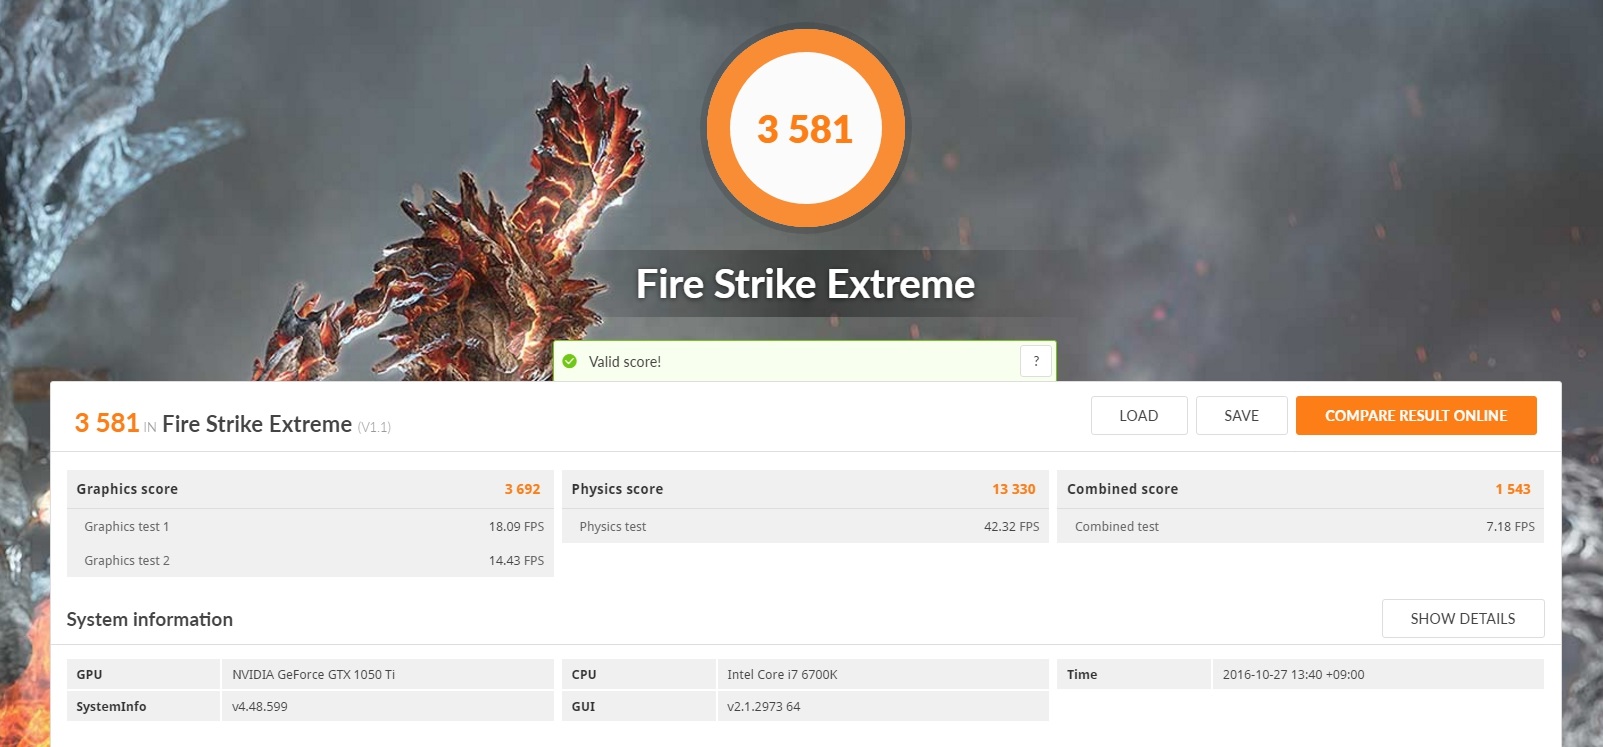
Task: Click the Graphics score header row
Action: pyautogui.click(x=310, y=489)
